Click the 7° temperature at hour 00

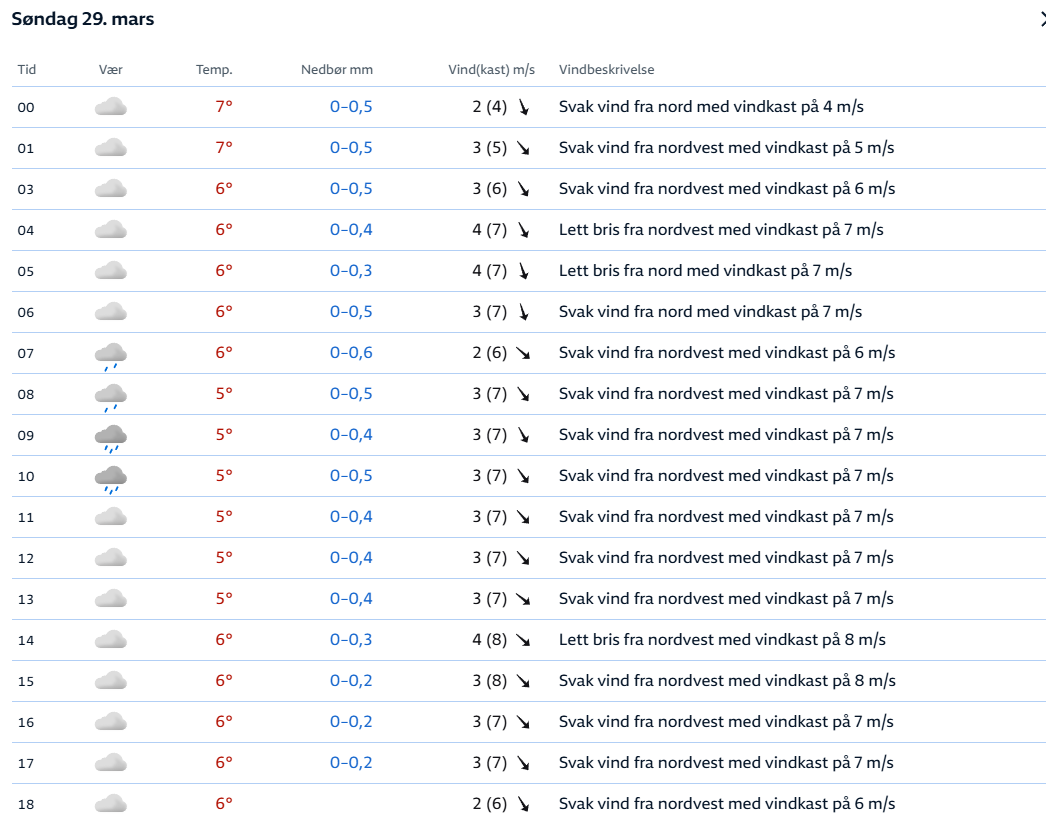224,107
